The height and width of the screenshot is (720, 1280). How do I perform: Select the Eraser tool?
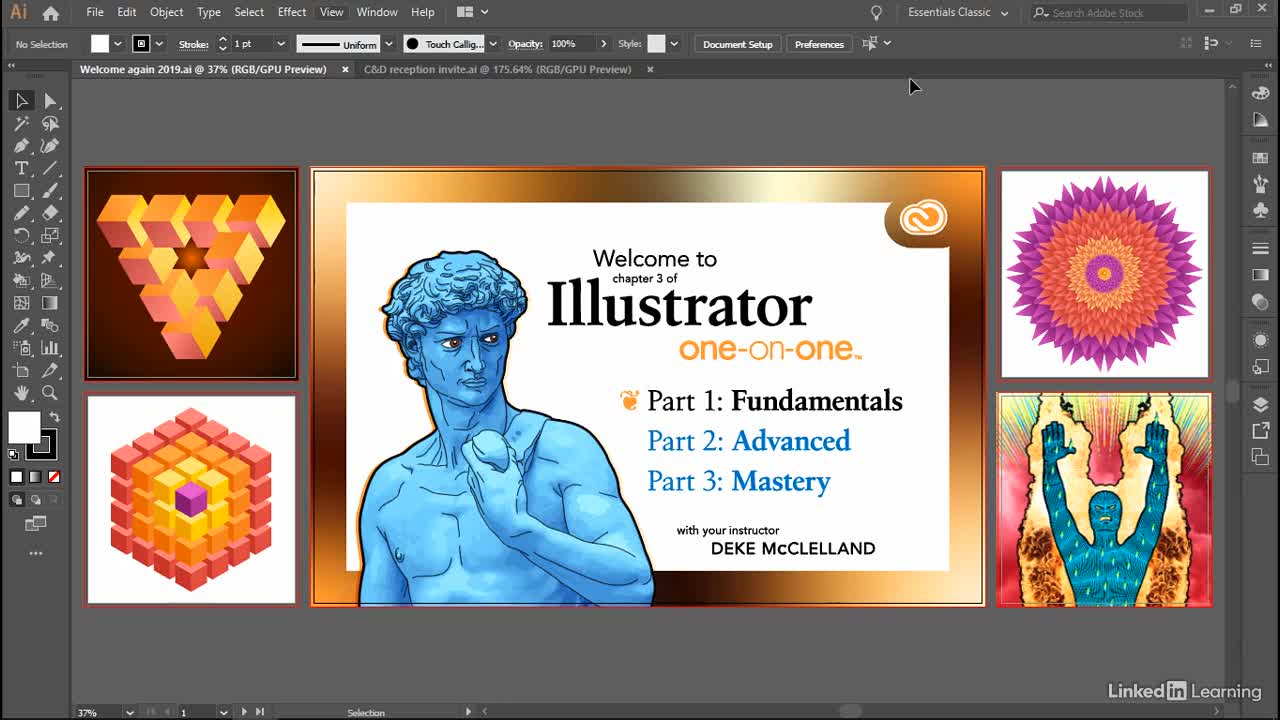click(x=50, y=213)
